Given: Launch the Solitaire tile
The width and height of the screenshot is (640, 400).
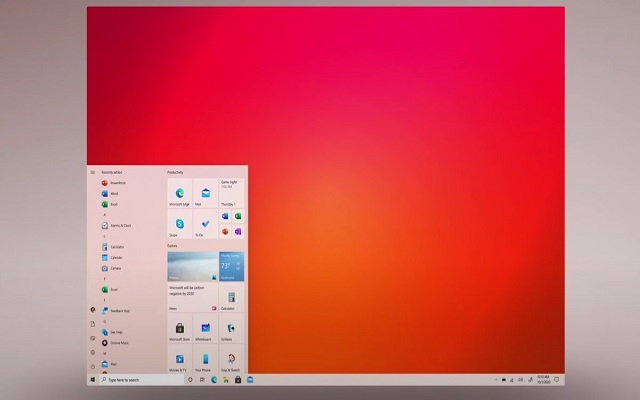Looking at the screenshot, I should click(231, 328).
